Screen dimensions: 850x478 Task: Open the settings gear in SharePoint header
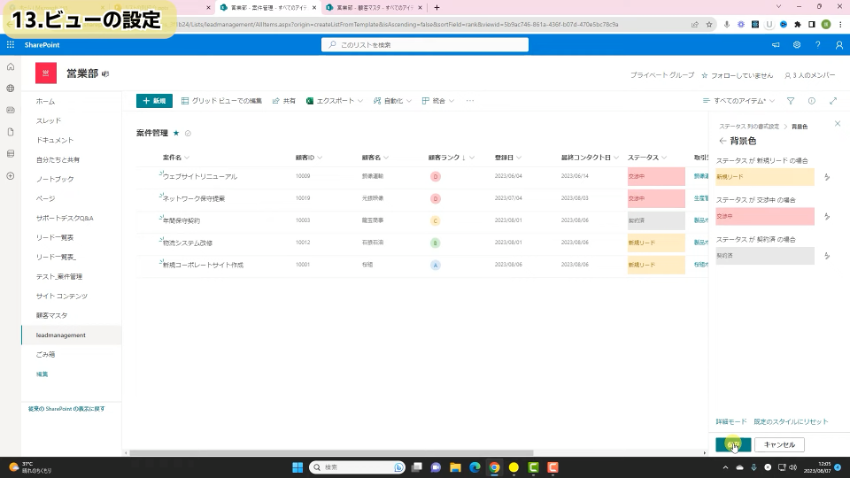pyautogui.click(x=796, y=45)
